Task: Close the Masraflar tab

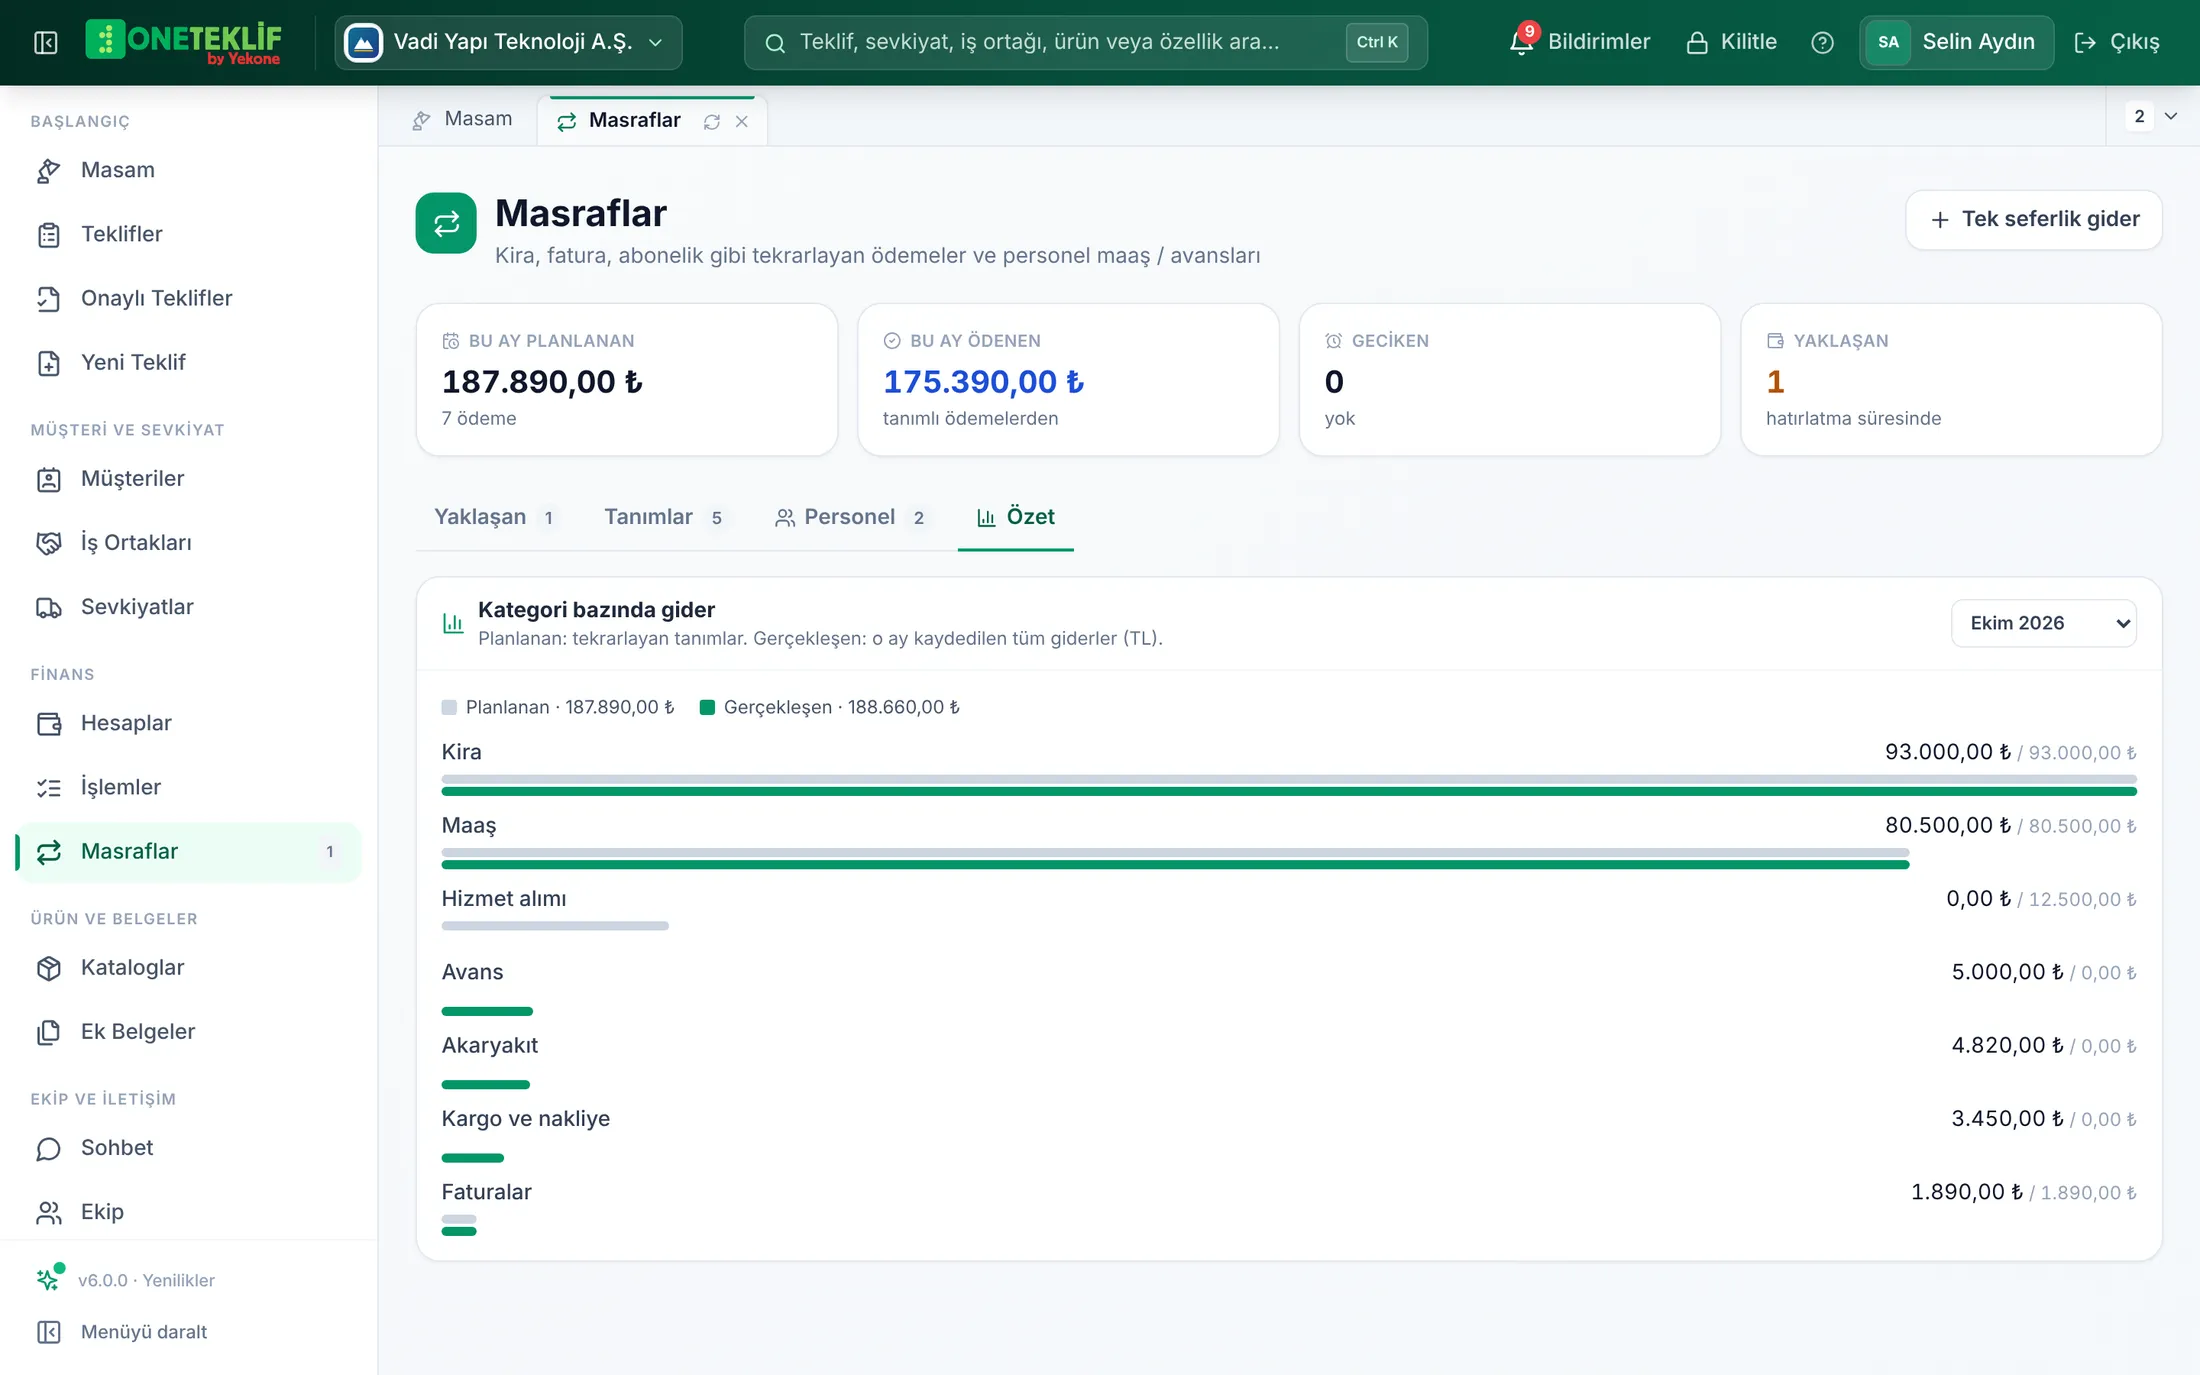Action: point(742,122)
